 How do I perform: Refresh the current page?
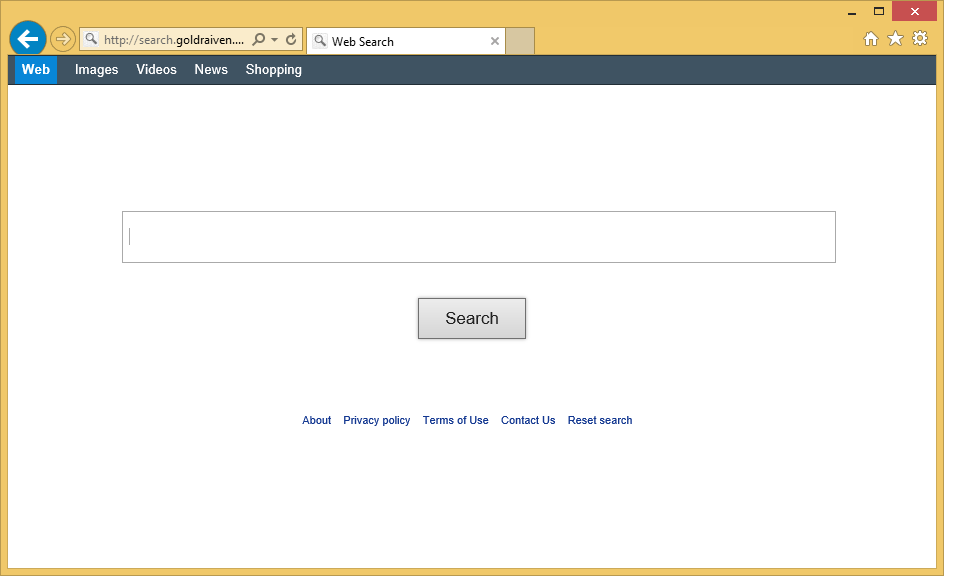coord(291,40)
